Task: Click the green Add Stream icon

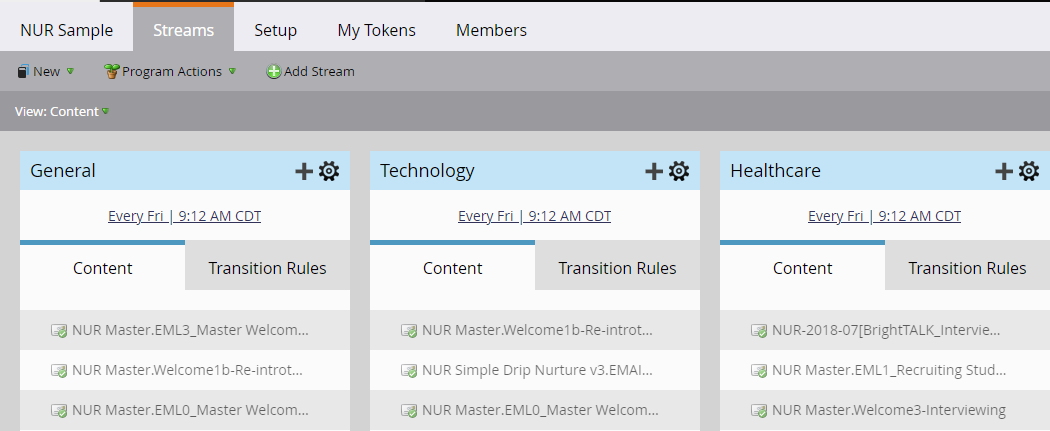Action: pyautogui.click(x=273, y=72)
